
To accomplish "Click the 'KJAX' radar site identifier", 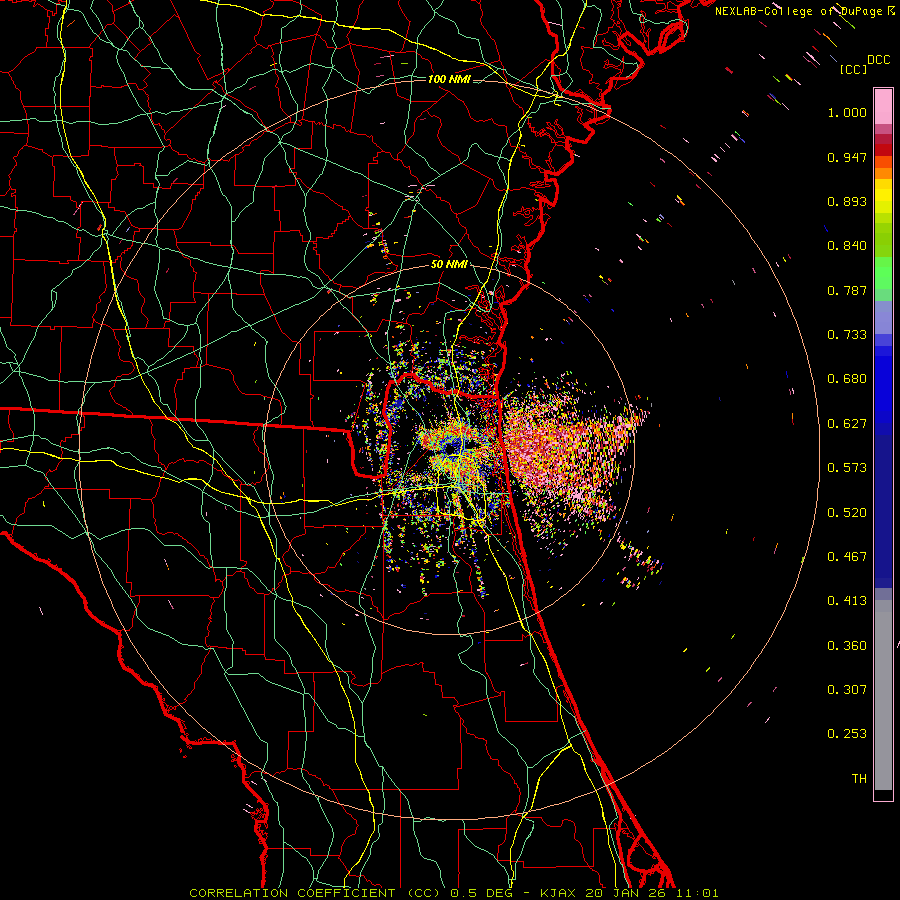I will pyautogui.click(x=560, y=893).
